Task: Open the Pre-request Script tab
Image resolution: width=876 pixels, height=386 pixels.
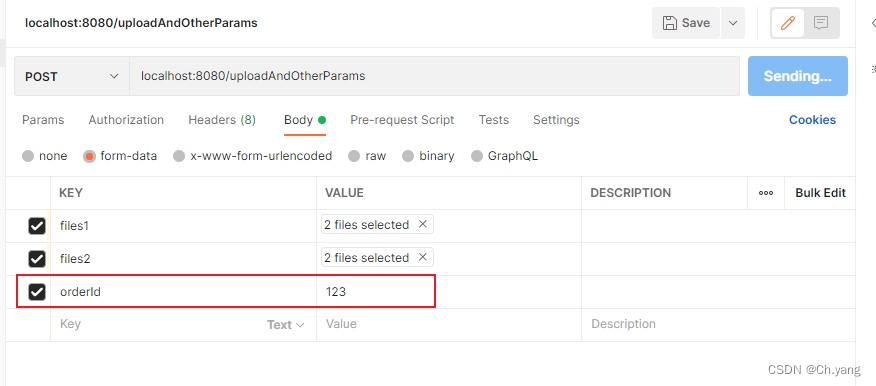Action: click(x=402, y=120)
